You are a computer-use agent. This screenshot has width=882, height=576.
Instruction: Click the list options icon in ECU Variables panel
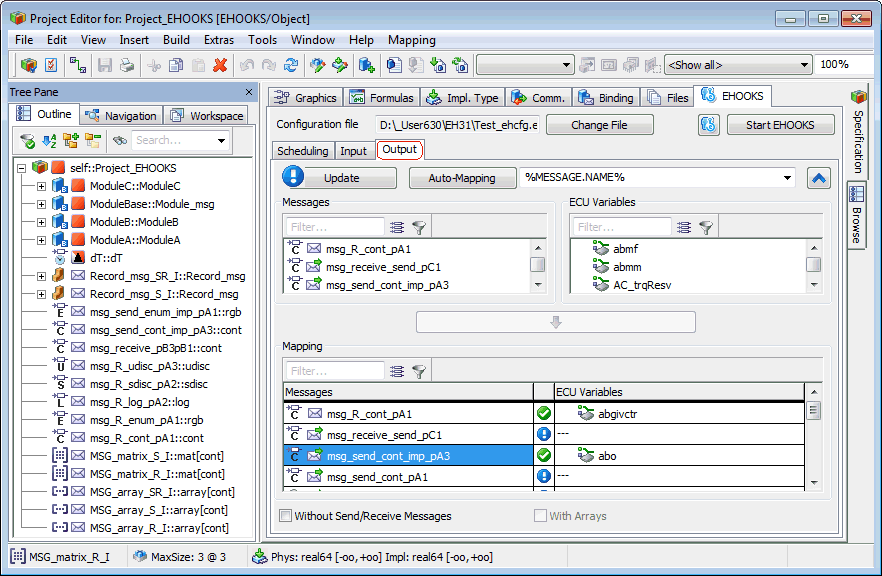(x=684, y=227)
